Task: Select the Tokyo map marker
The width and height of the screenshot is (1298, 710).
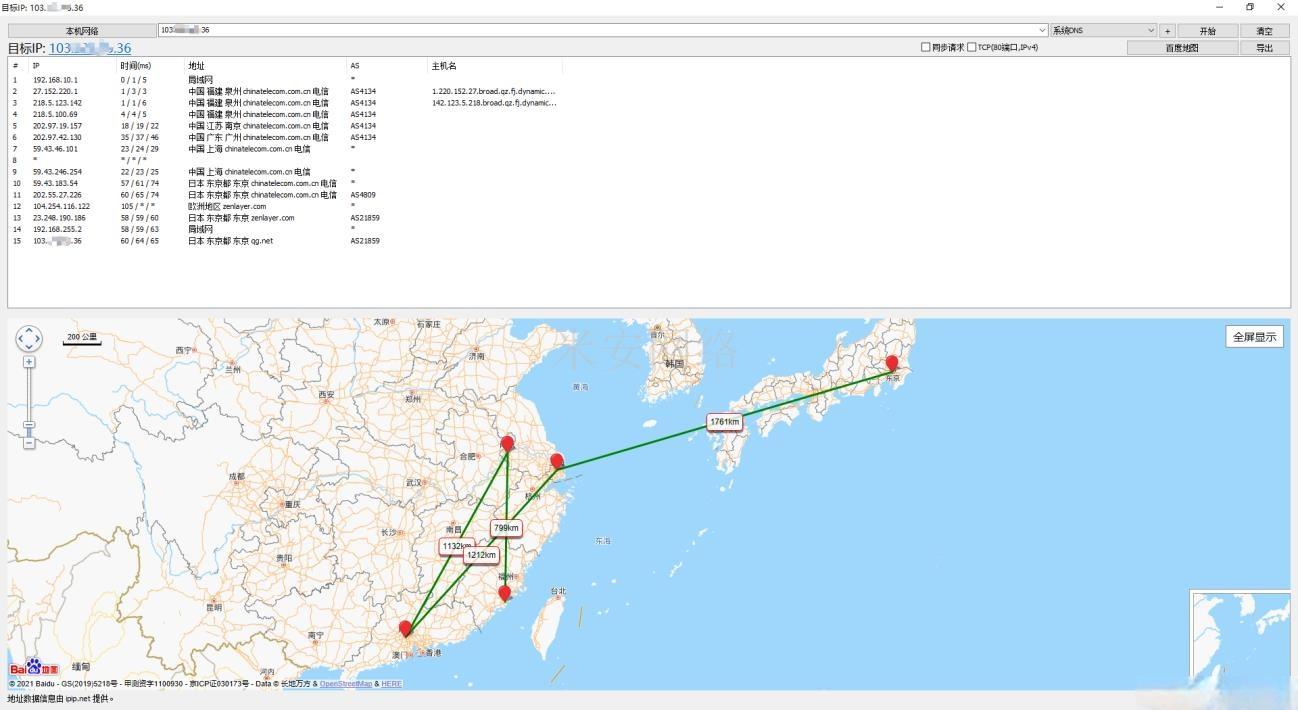Action: coord(892,364)
